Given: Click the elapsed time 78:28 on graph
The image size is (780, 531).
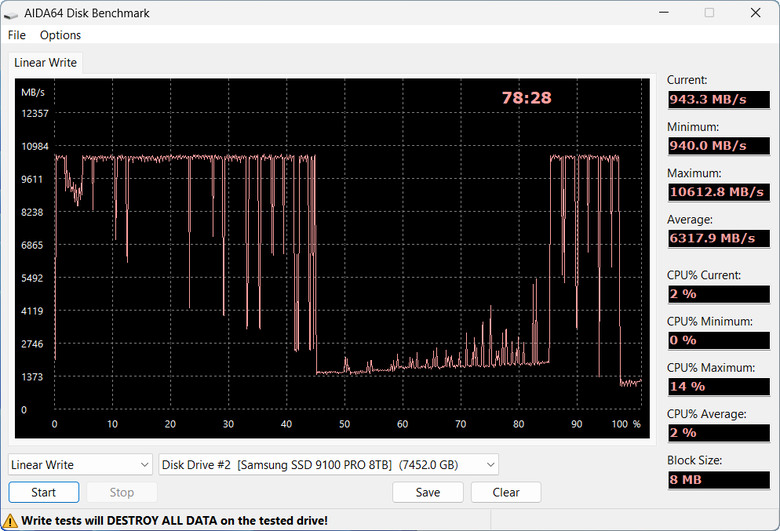Looking at the screenshot, I should coord(526,98).
